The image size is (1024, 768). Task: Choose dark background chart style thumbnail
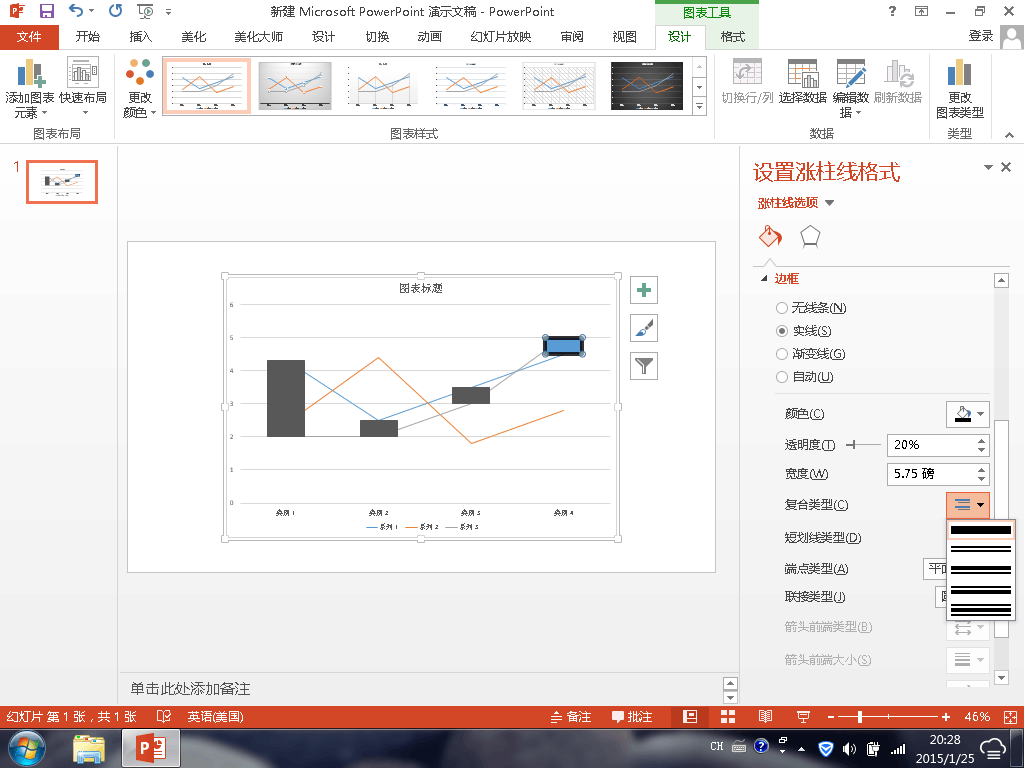[x=647, y=86]
